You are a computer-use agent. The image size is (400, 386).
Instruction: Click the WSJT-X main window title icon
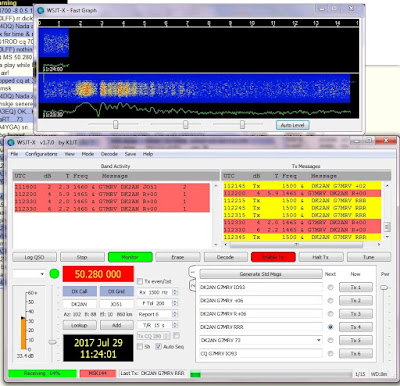click(x=11, y=142)
